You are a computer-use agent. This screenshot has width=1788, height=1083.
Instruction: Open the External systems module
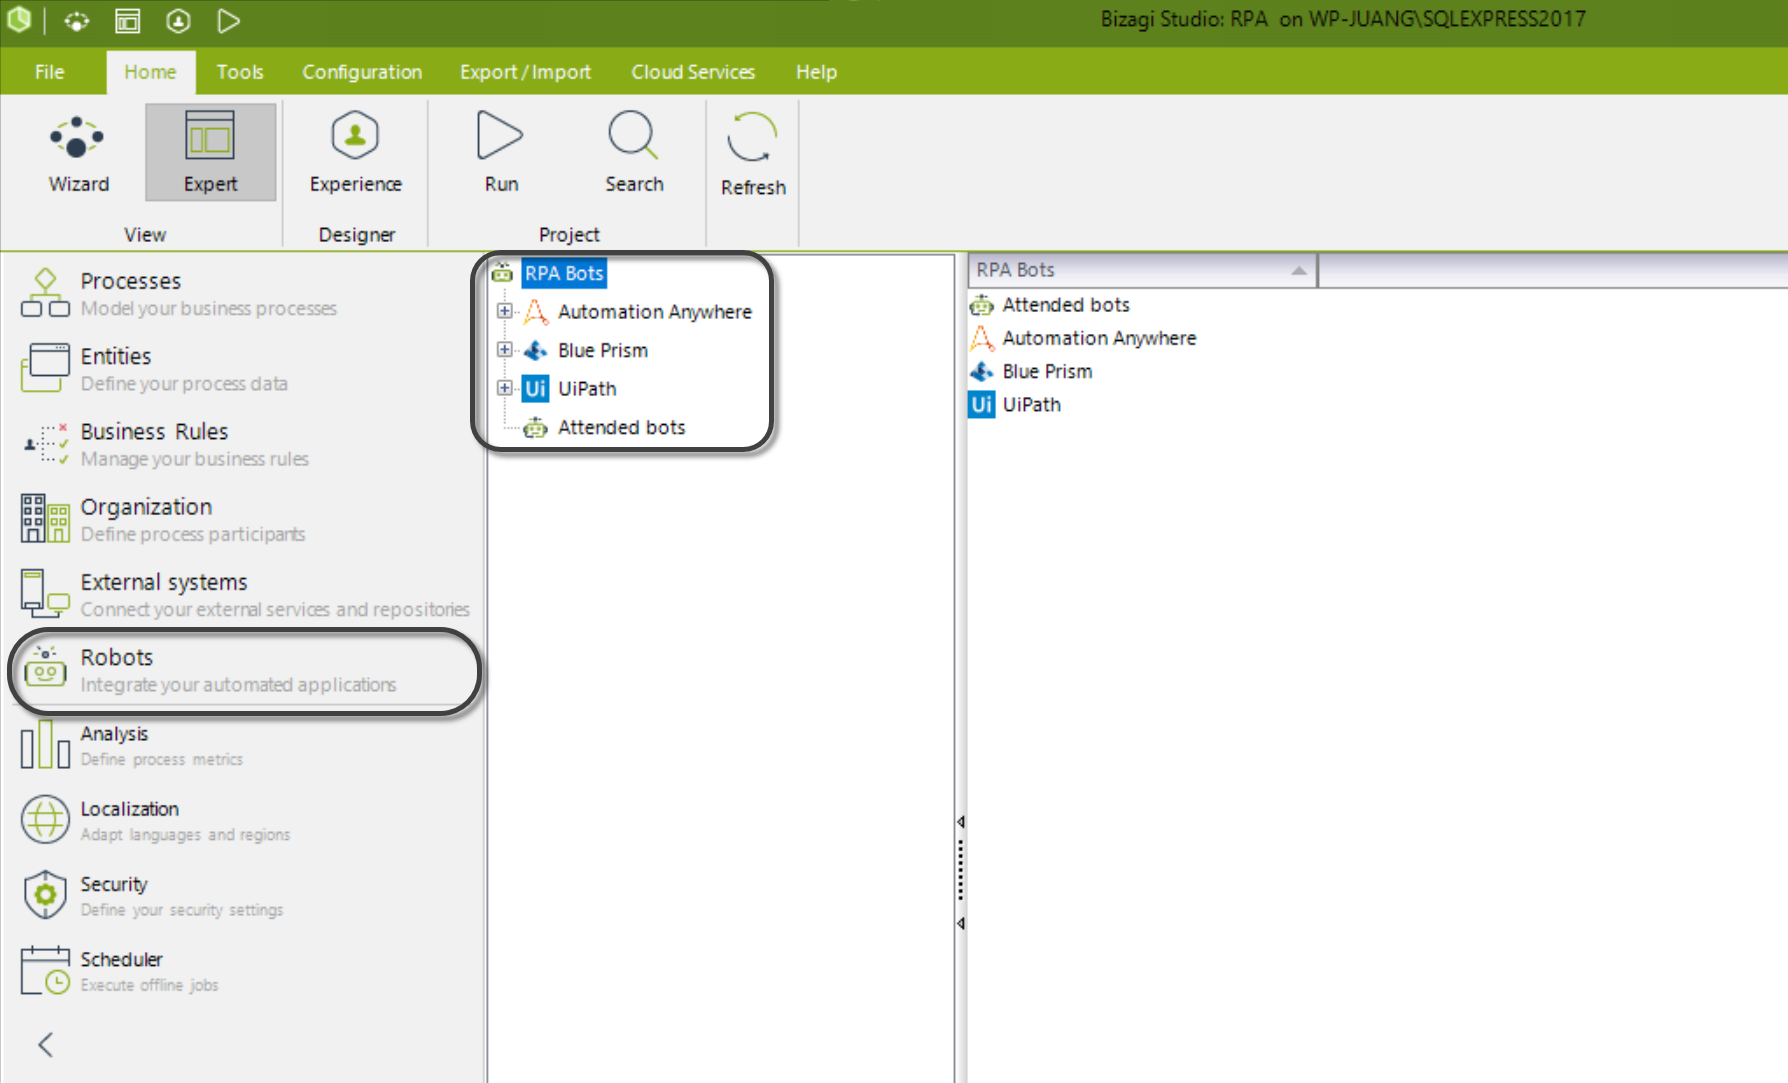pyautogui.click(x=245, y=595)
